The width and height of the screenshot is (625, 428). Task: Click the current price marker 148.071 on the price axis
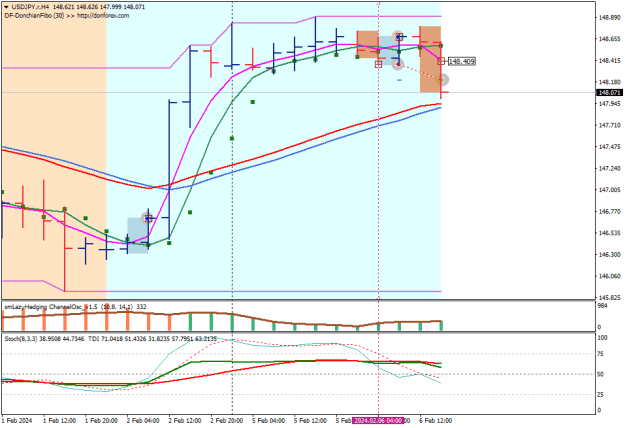(x=609, y=92)
